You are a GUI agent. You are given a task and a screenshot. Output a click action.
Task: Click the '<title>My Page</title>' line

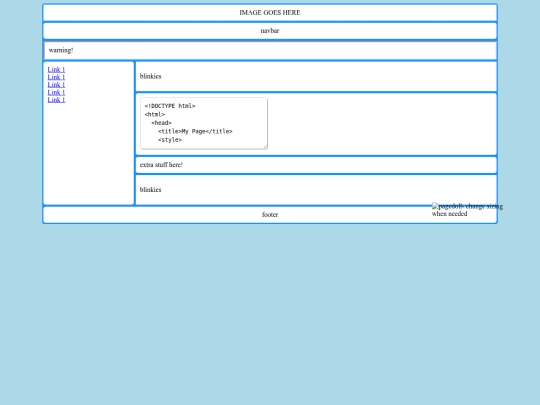(x=195, y=132)
